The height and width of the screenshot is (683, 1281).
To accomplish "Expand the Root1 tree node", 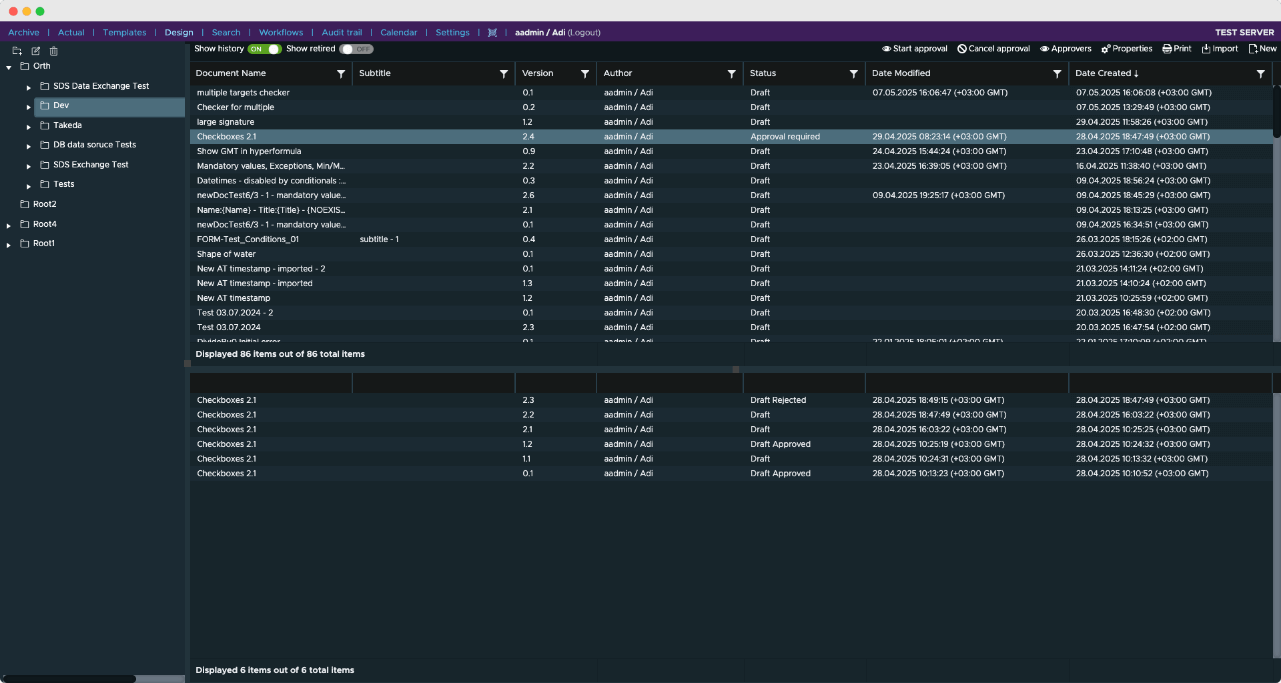I will (x=9, y=244).
